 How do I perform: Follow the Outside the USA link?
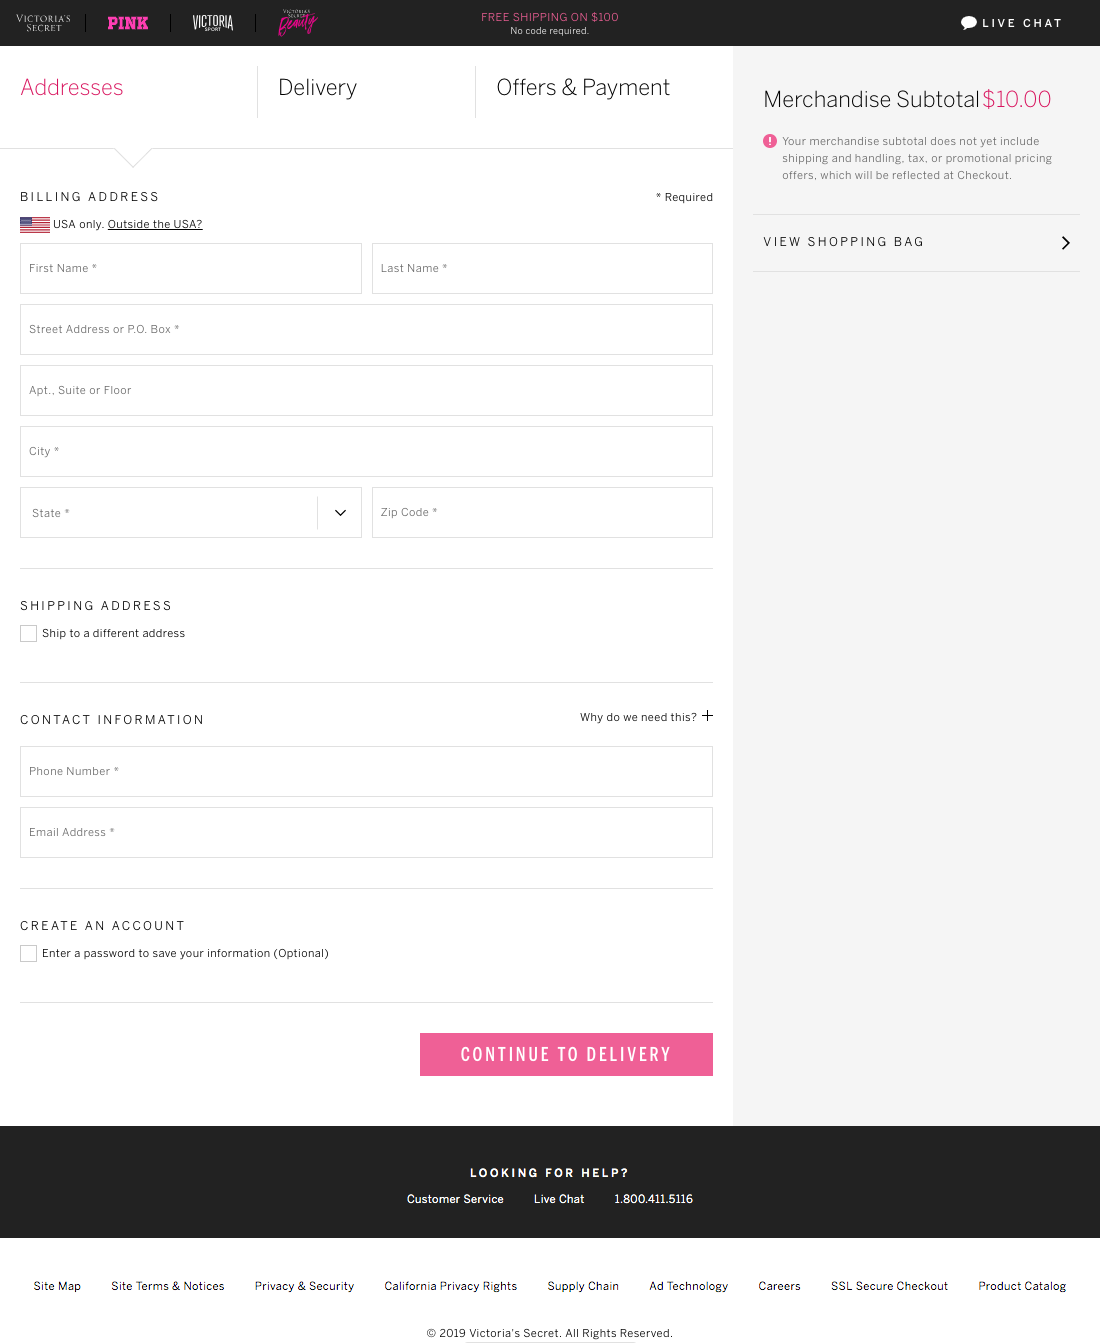(x=155, y=225)
